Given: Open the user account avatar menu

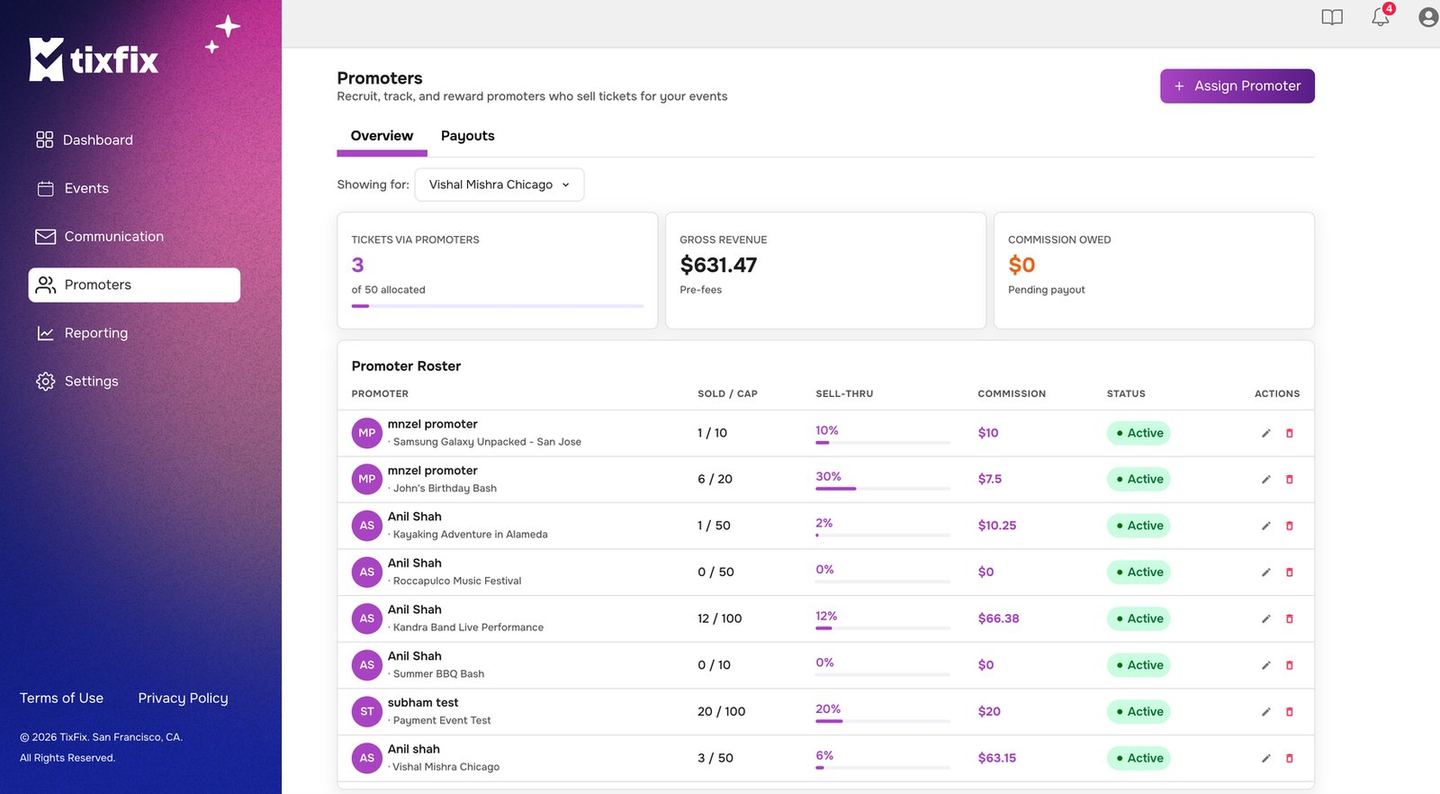Looking at the screenshot, I should click(1429, 17).
